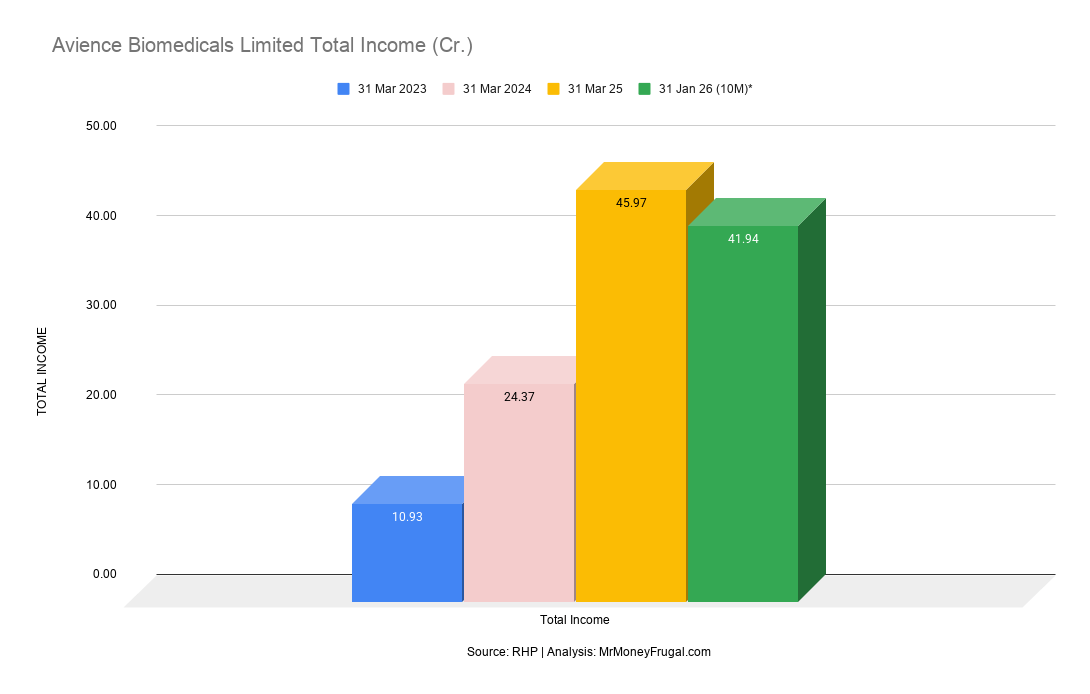Click the y-axis value 20.00
This screenshot has width=1090, height=694.
(101, 395)
